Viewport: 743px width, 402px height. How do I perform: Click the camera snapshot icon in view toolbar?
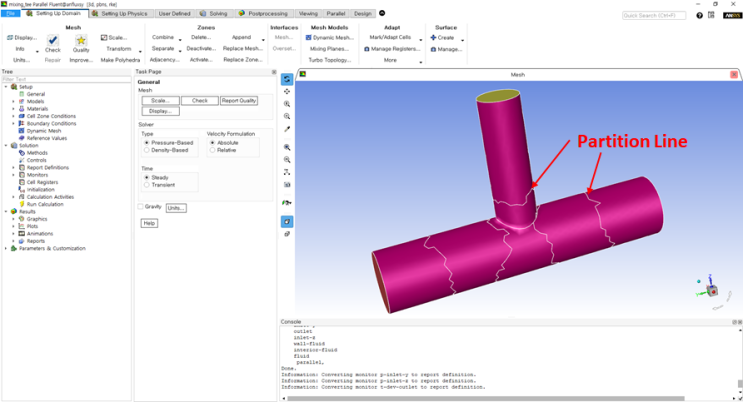point(287,184)
